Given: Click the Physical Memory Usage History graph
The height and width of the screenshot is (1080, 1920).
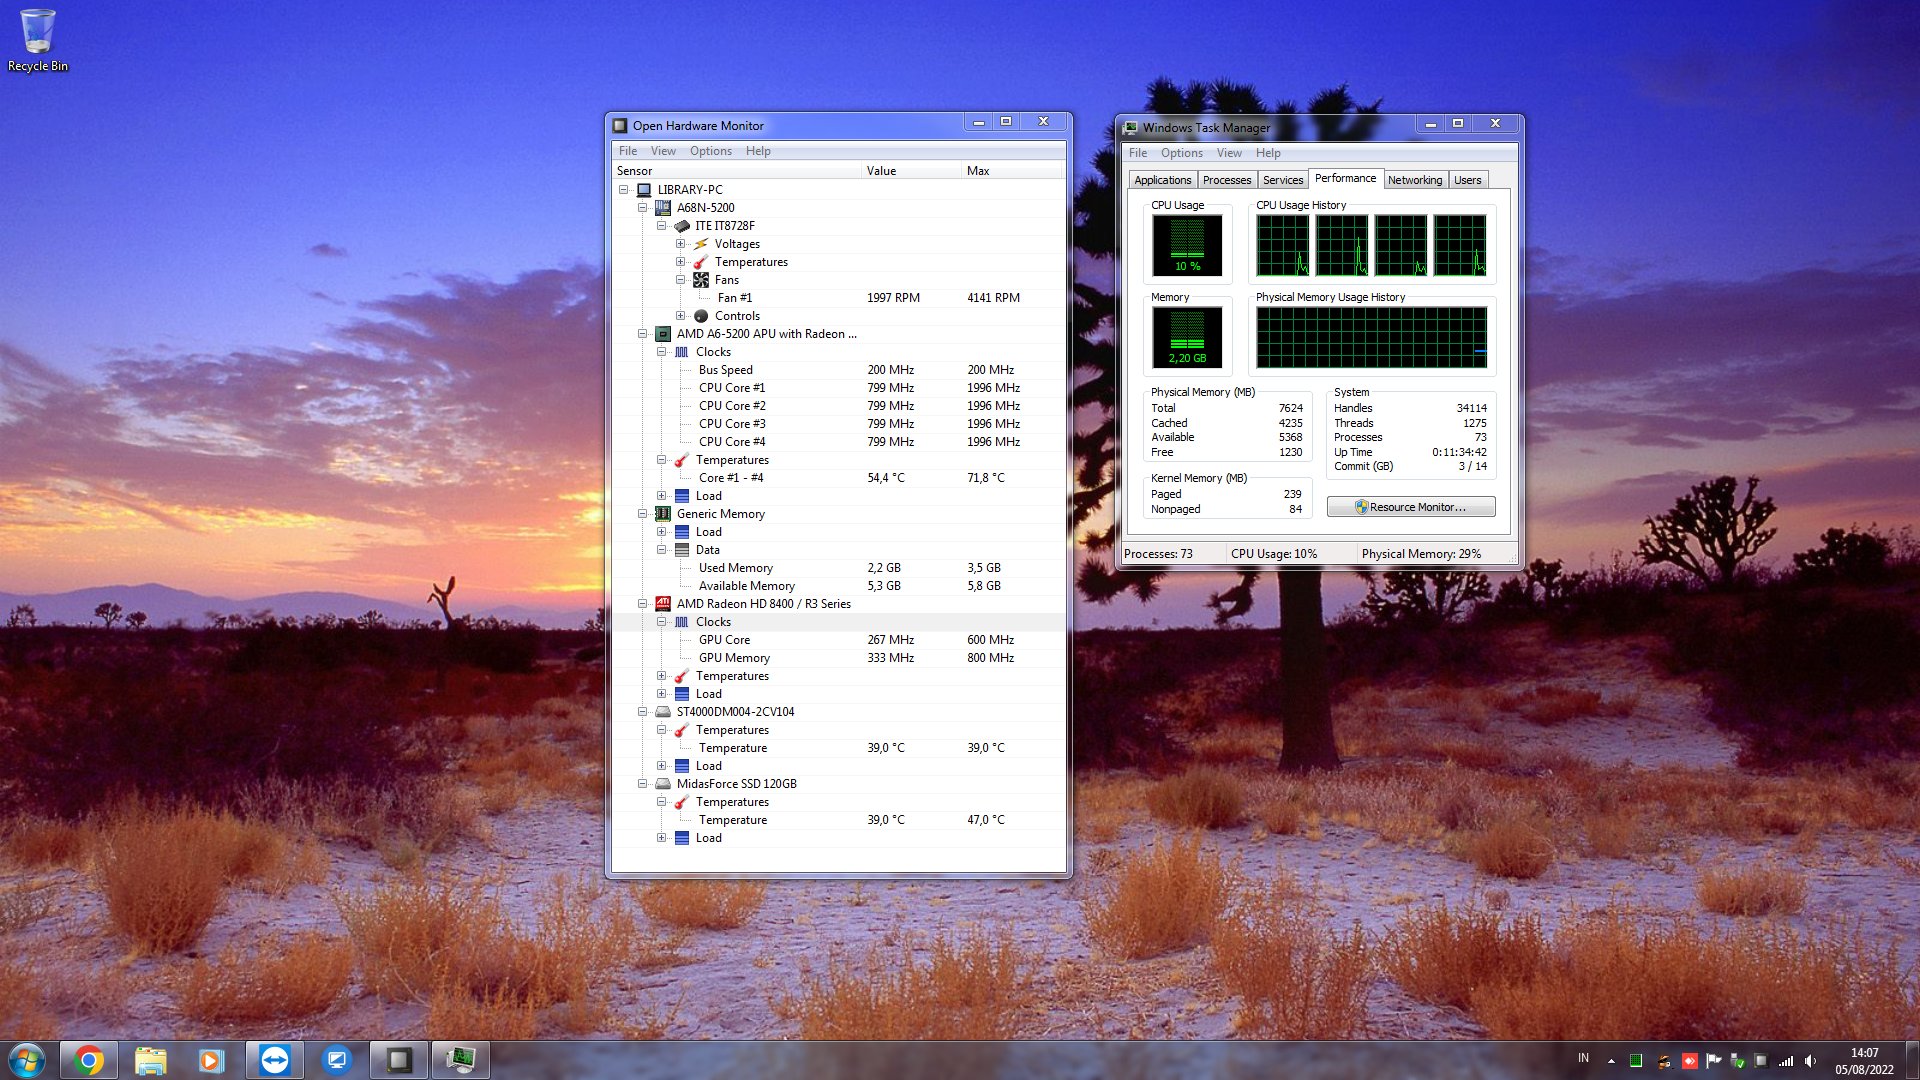Looking at the screenshot, I should click(1371, 337).
